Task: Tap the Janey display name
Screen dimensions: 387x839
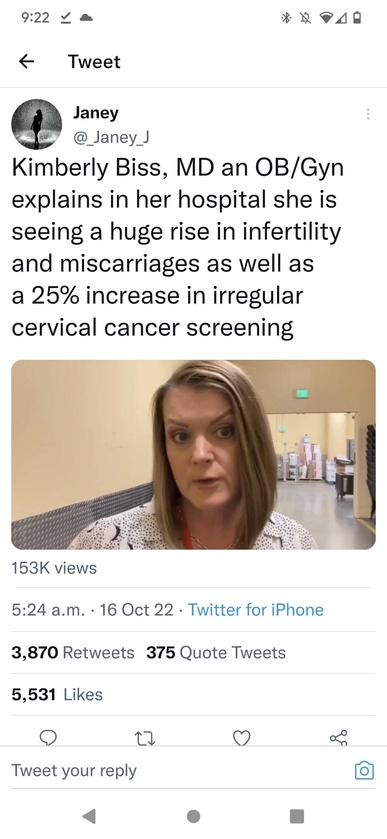Action: coord(95,113)
